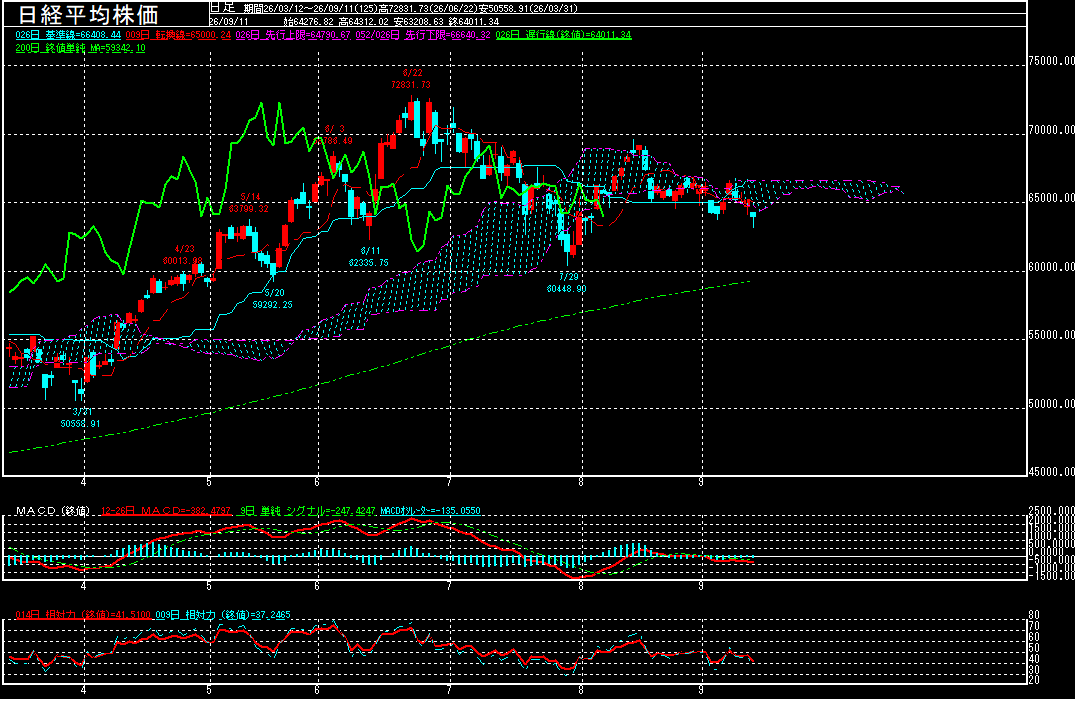Click the 6/11 low label 62335.75
Viewport: 1080px width, 706px height.
pyautogui.click(x=369, y=257)
